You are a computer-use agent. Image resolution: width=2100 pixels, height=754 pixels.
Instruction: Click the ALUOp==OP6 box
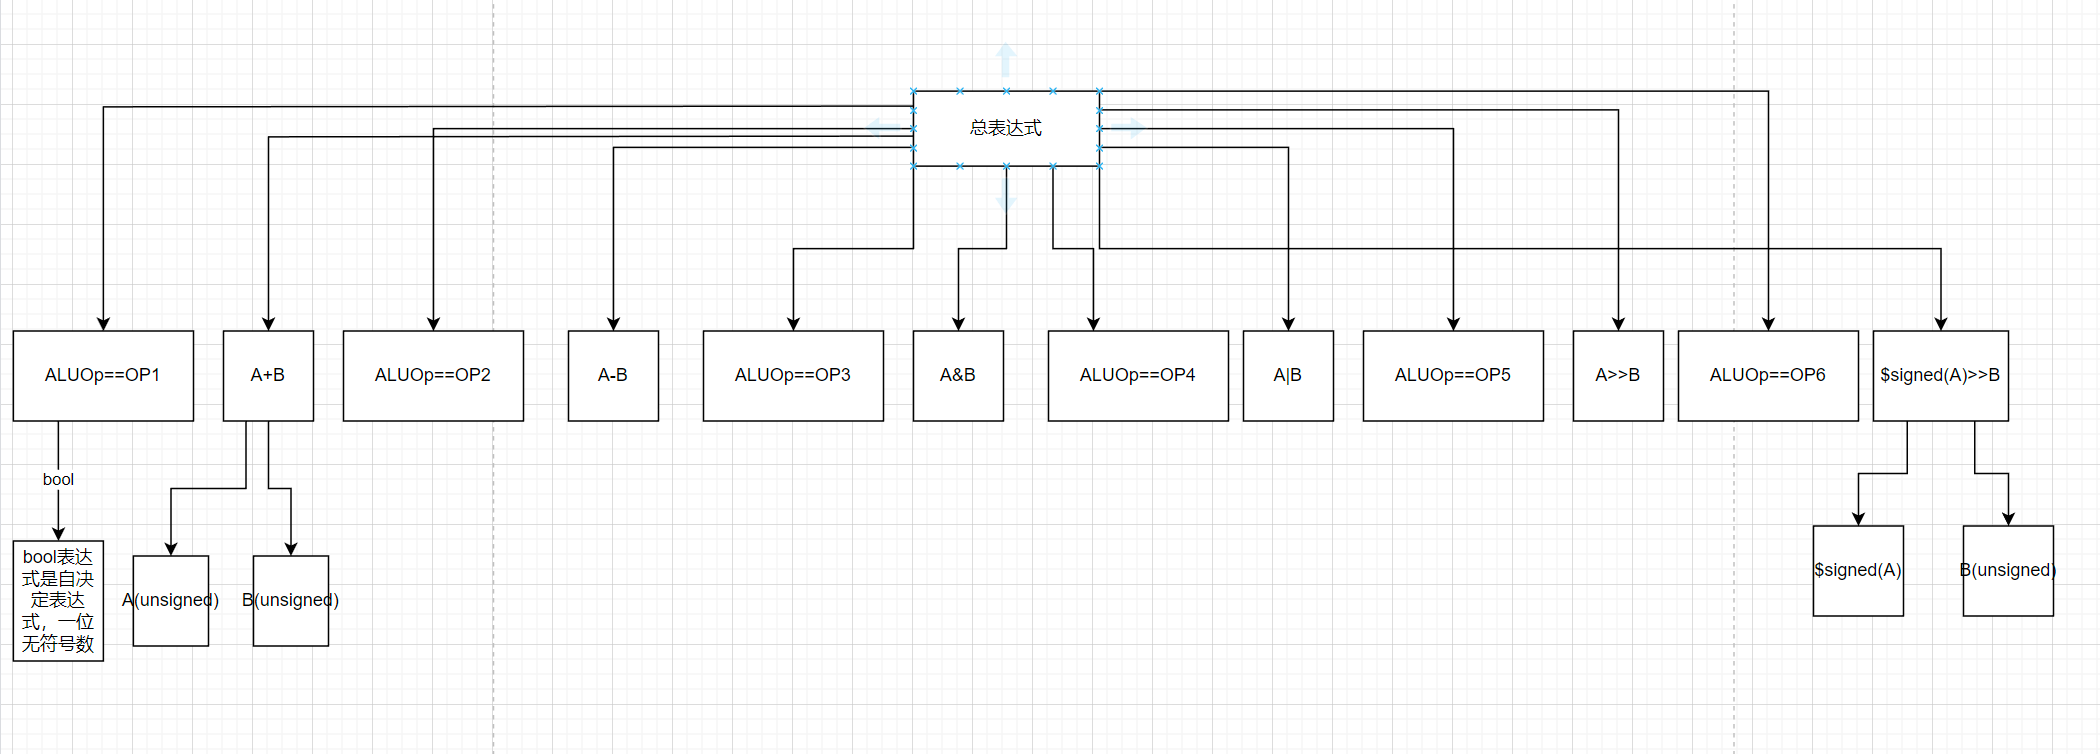(x=1768, y=375)
